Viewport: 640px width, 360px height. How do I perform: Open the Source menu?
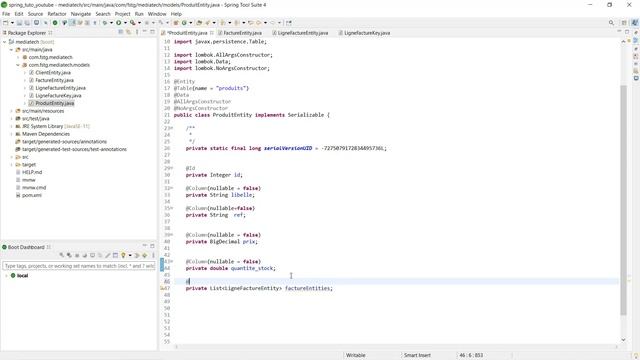35,14
